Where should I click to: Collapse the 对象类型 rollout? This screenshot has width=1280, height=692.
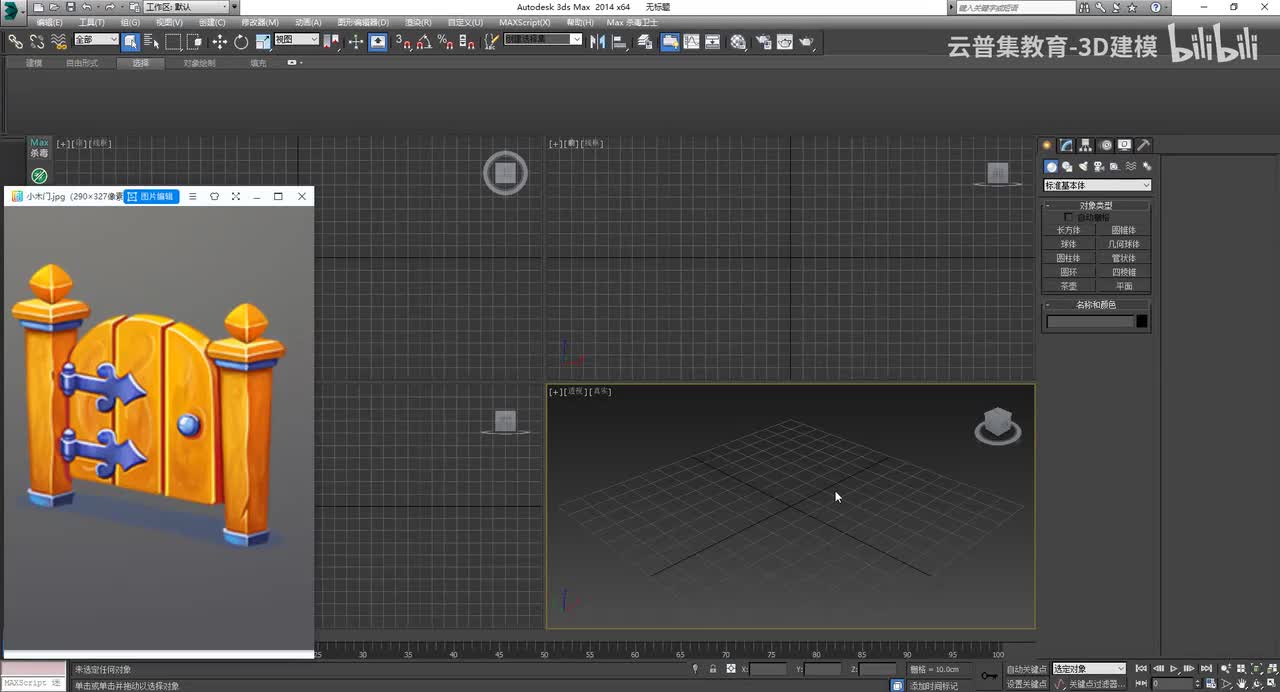(1096, 205)
